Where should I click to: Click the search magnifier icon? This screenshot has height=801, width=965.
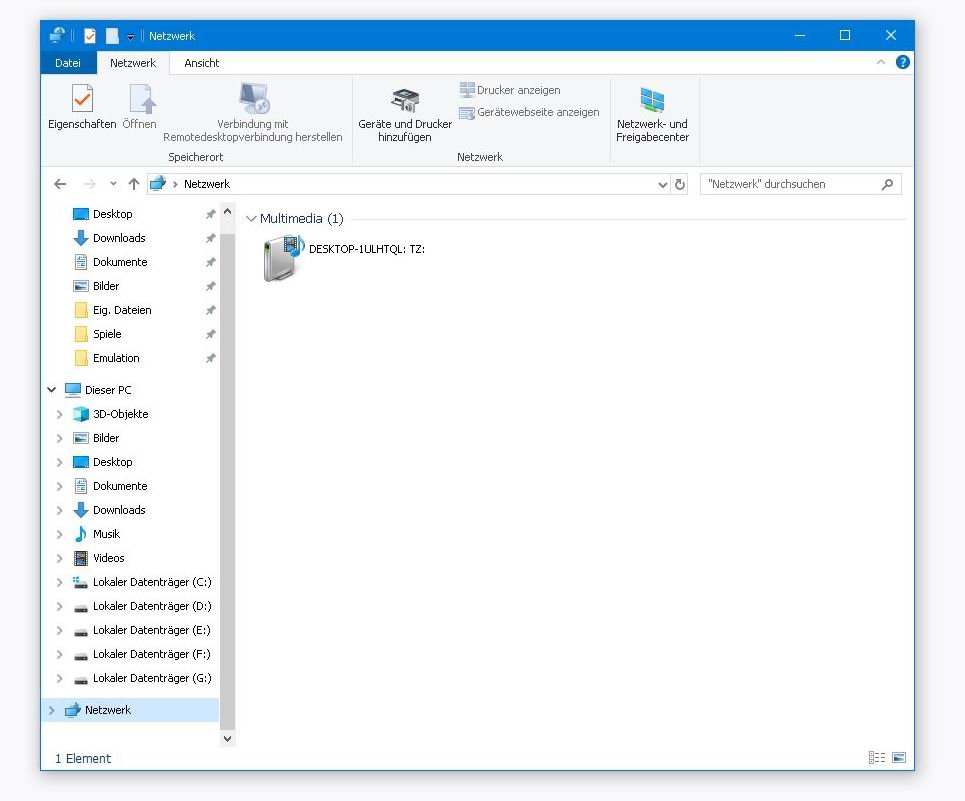point(887,184)
